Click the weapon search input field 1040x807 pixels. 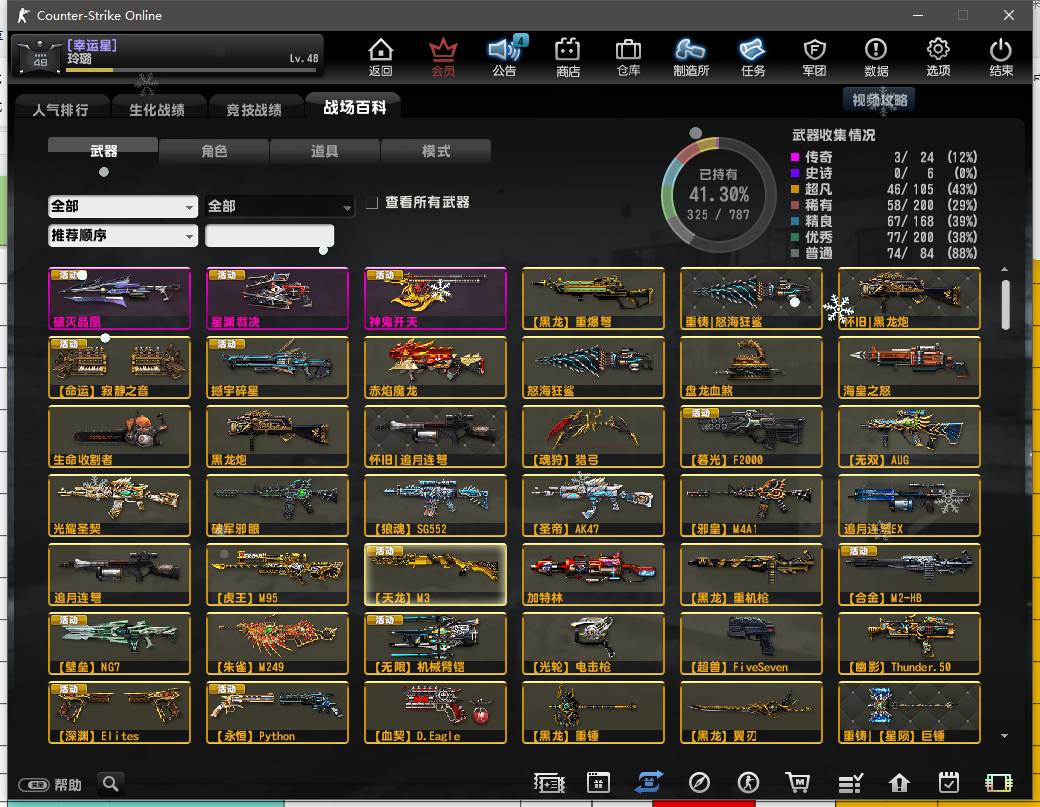pyautogui.click(x=269, y=235)
